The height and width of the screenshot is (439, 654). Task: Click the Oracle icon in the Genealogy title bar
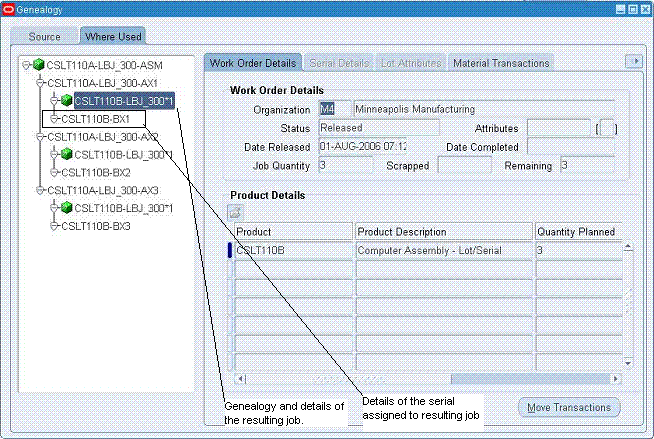(x=8, y=9)
